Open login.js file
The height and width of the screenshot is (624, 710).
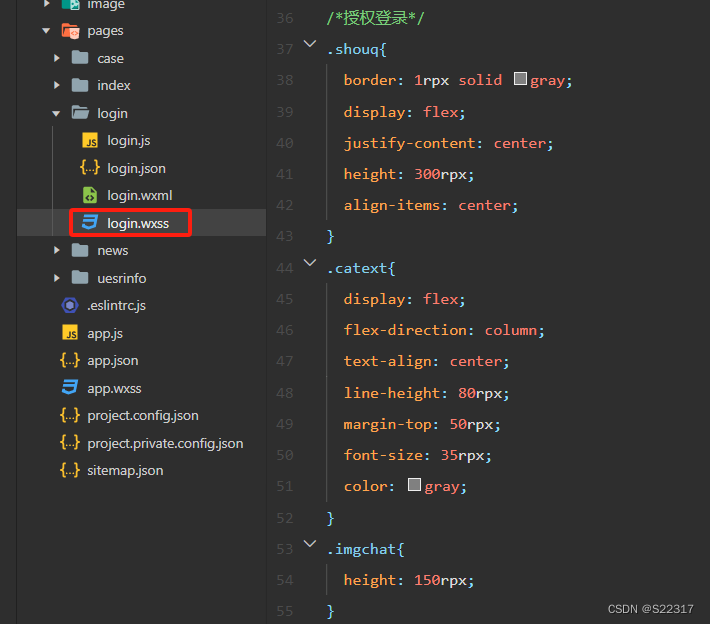click(129, 141)
